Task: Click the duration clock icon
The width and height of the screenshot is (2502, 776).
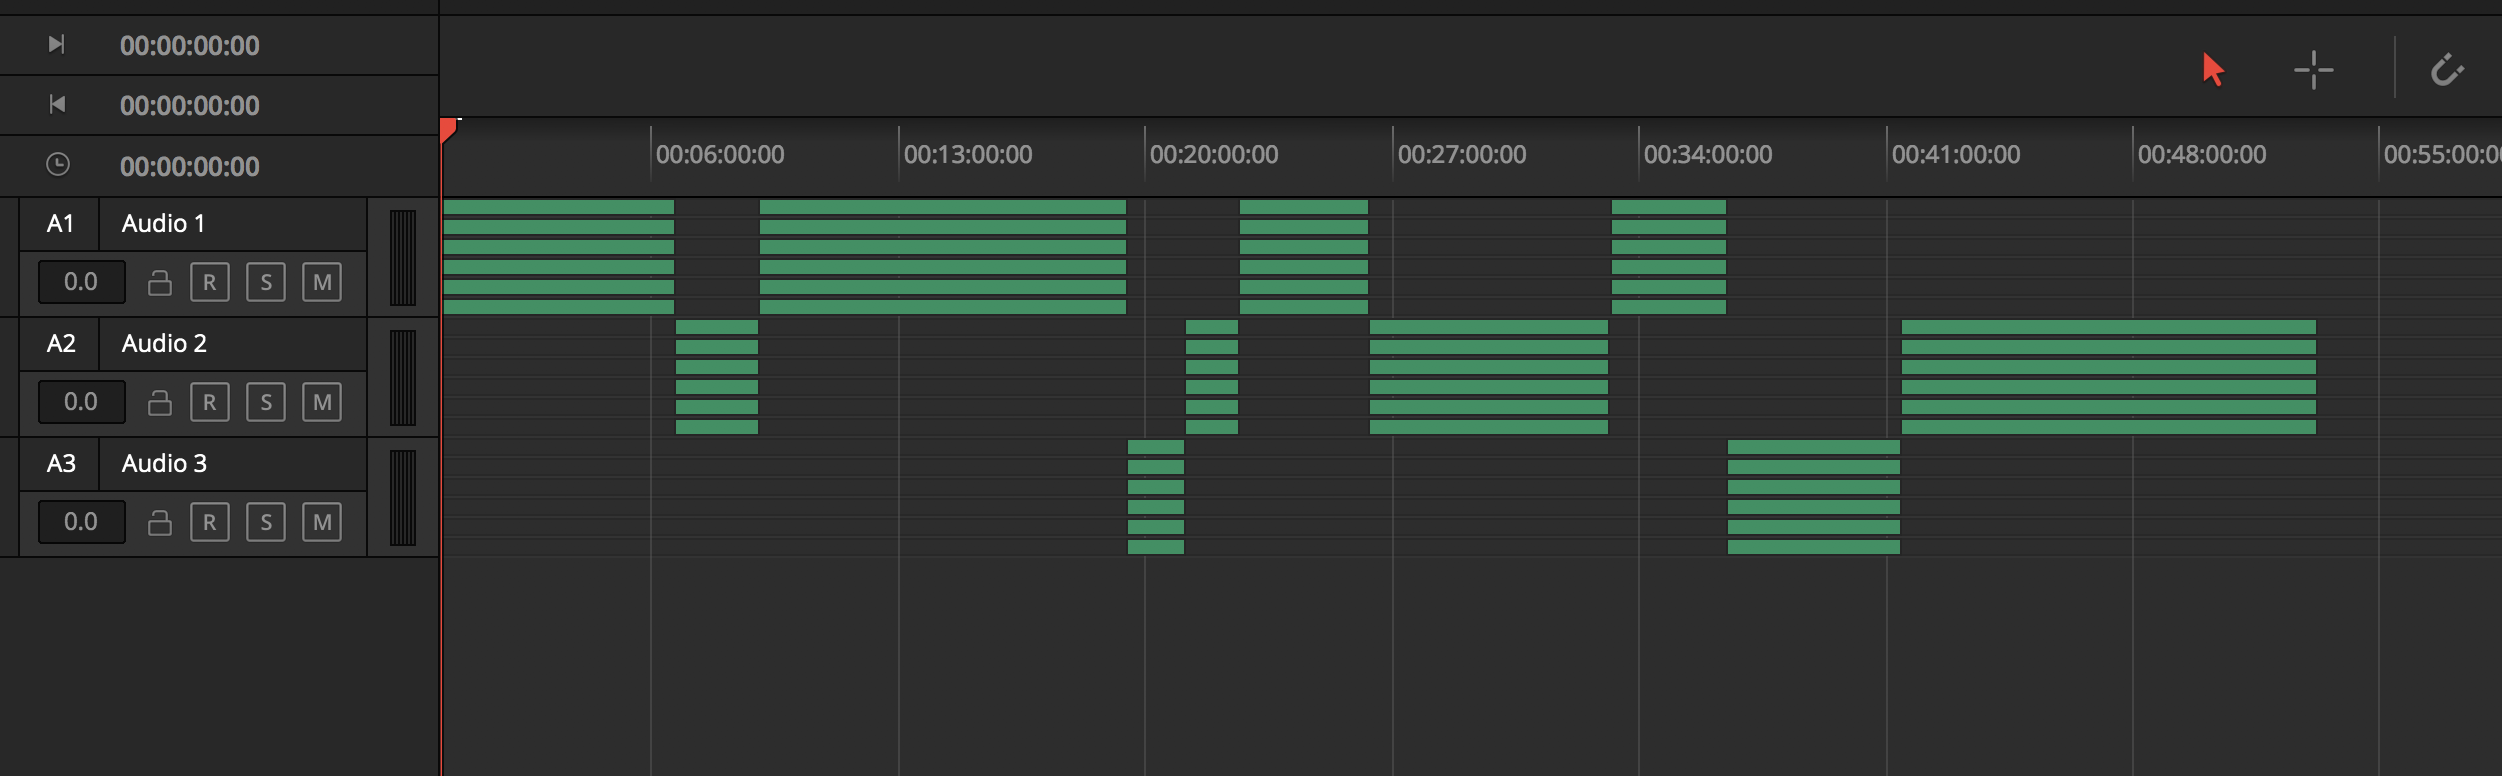Action: pyautogui.click(x=58, y=164)
